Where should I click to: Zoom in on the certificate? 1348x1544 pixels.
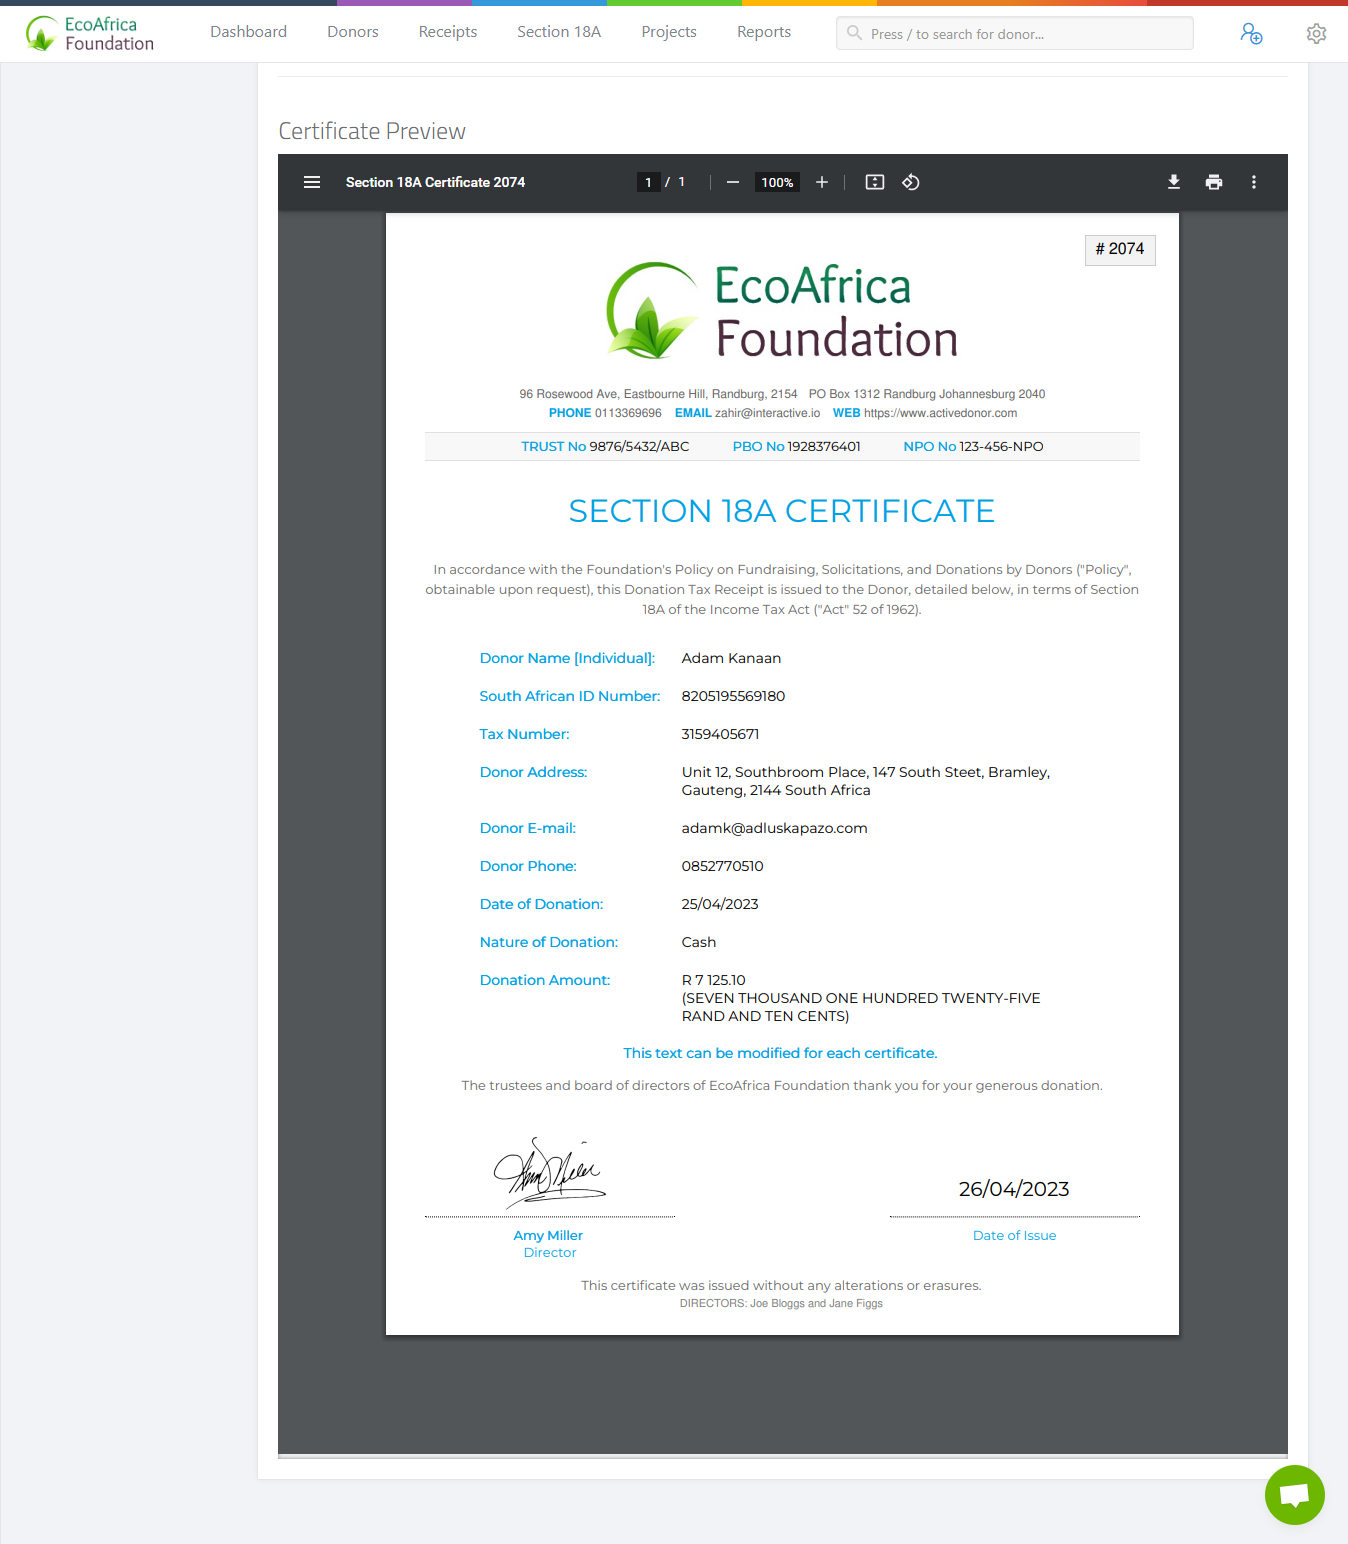pyautogui.click(x=821, y=182)
